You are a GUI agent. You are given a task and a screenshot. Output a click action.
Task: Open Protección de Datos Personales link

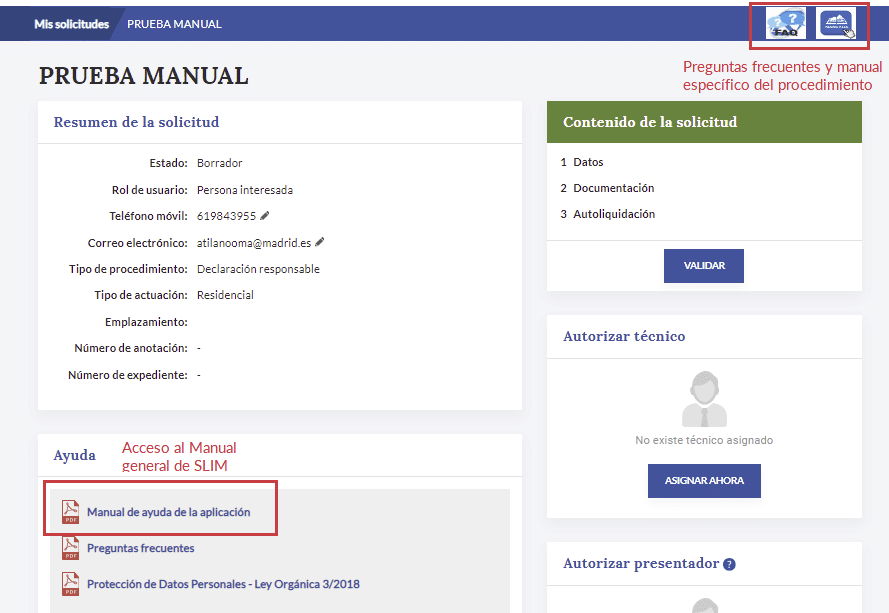[223, 584]
